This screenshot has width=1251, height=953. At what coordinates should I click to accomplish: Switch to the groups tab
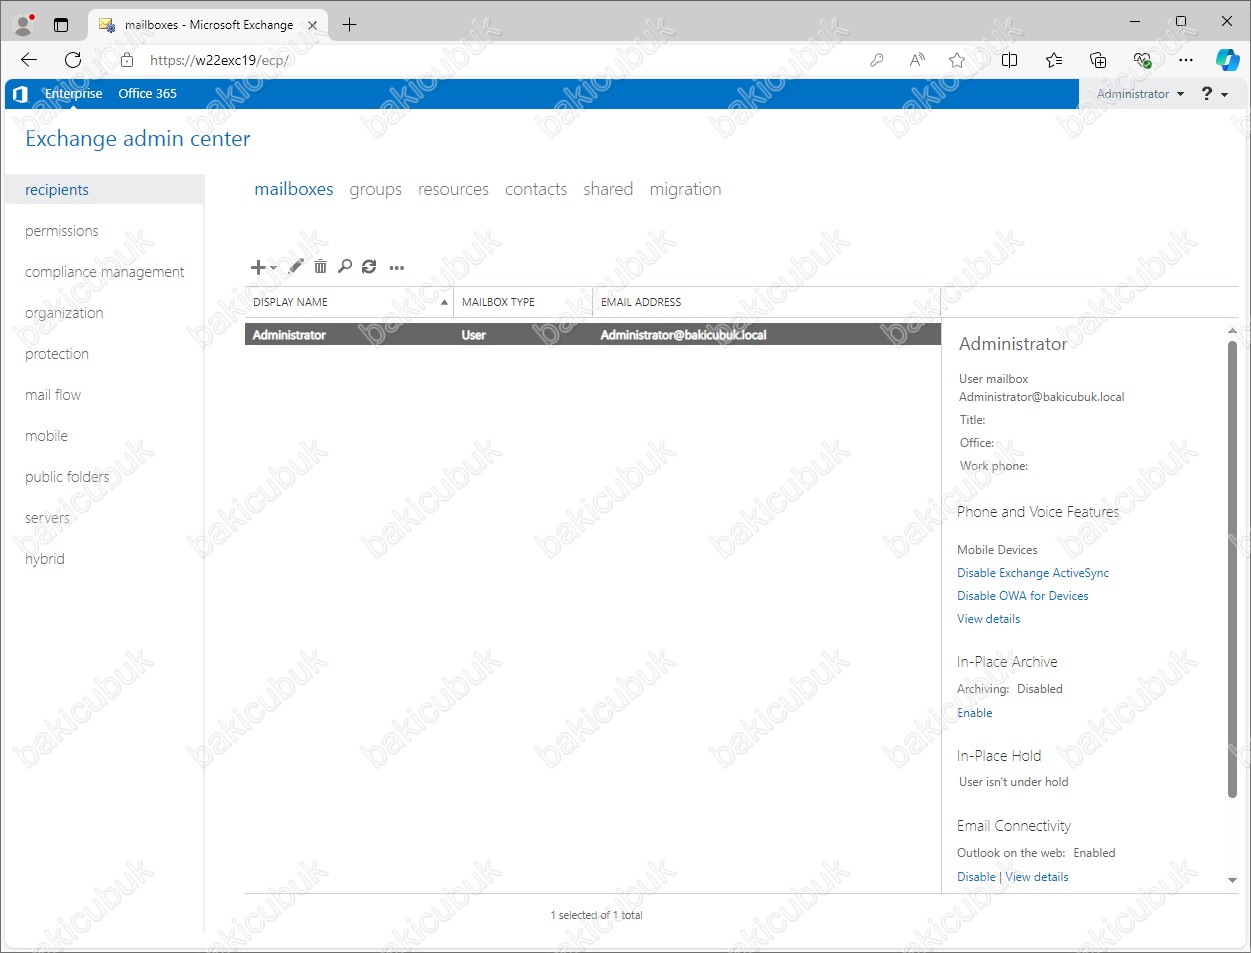coord(375,190)
